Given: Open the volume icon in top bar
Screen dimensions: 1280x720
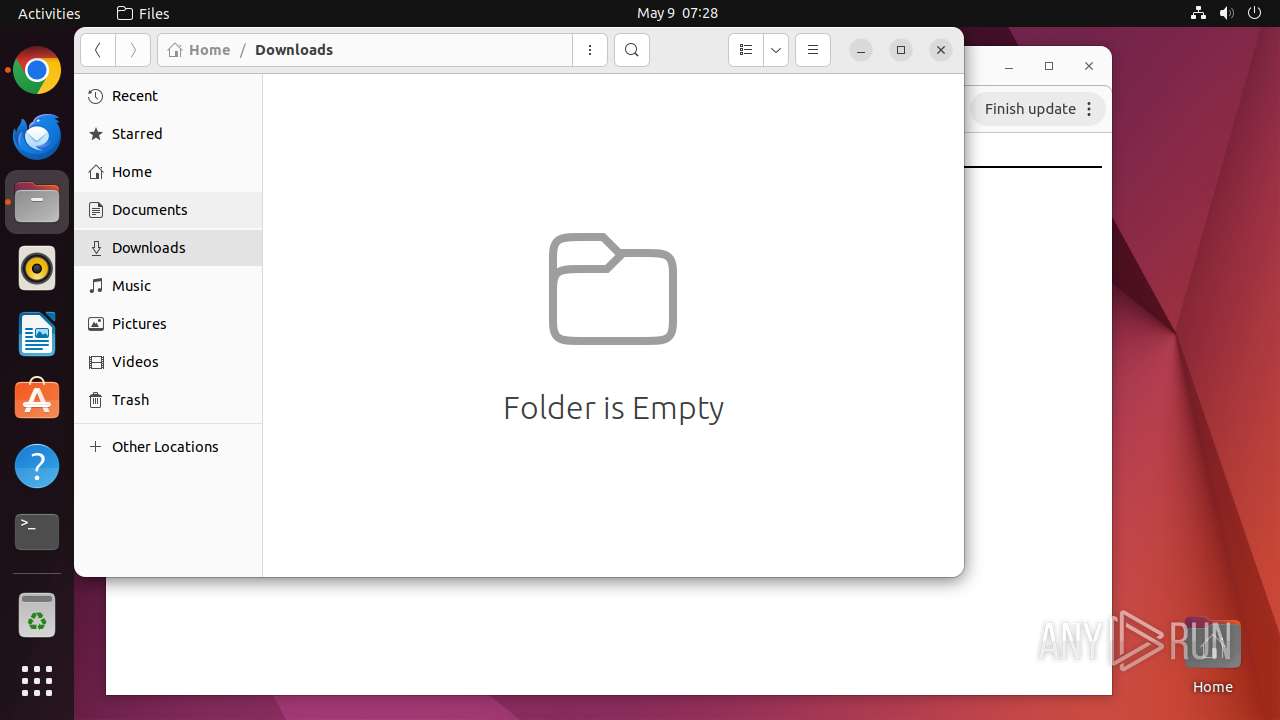Looking at the screenshot, I should point(1227,13).
